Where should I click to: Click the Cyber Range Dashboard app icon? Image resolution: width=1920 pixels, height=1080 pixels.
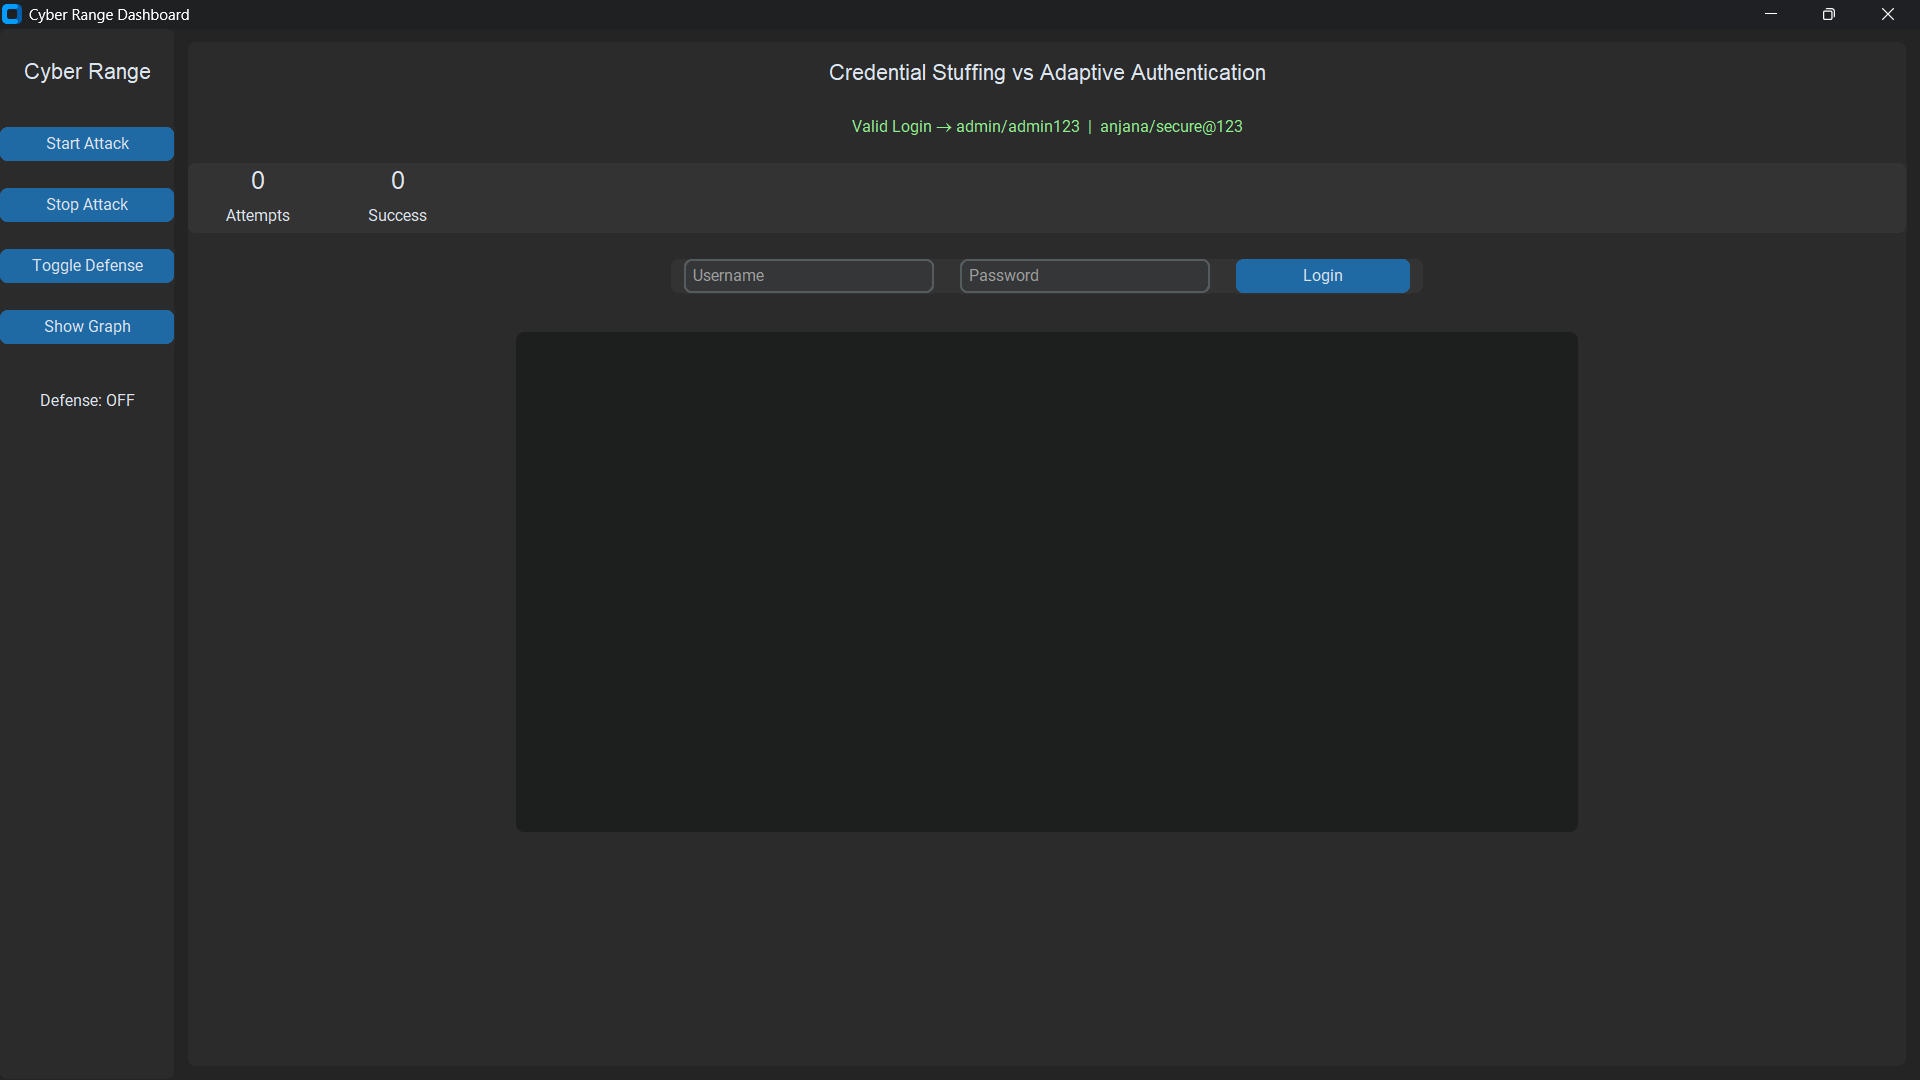12,14
